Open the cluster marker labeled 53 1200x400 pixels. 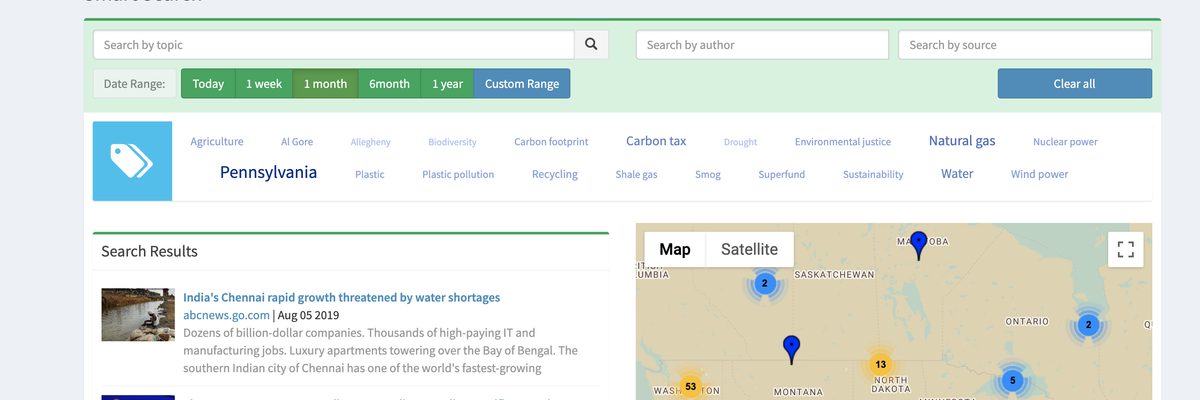[x=690, y=386]
